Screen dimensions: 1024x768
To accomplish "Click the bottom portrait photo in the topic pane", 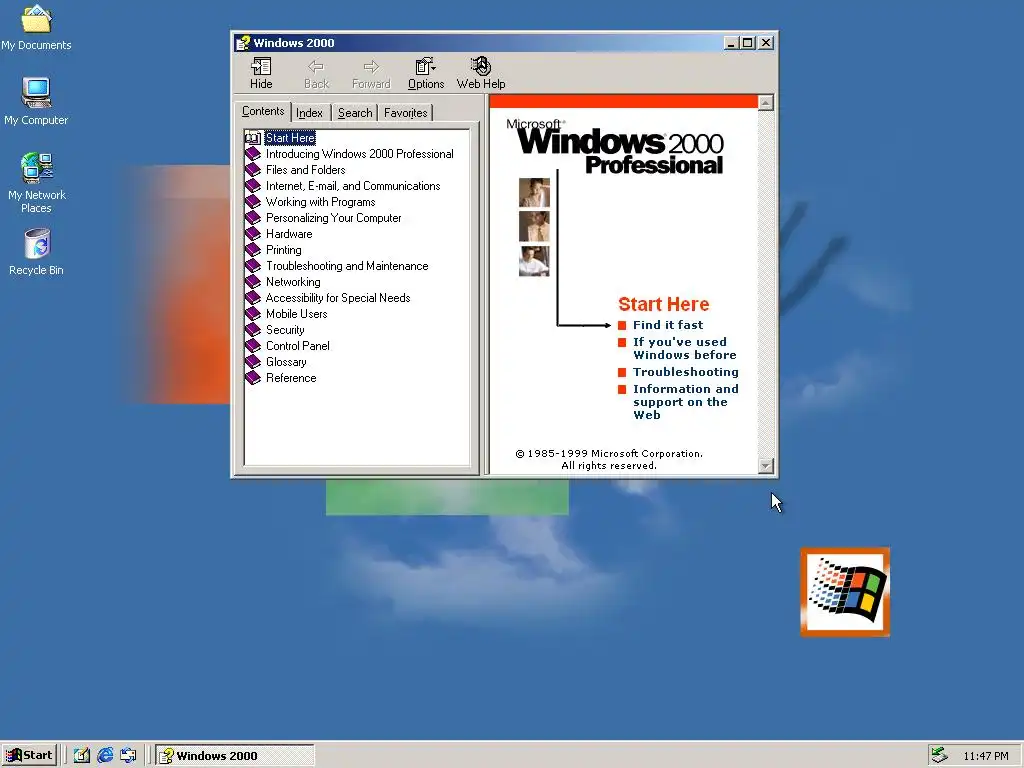I will [x=534, y=261].
